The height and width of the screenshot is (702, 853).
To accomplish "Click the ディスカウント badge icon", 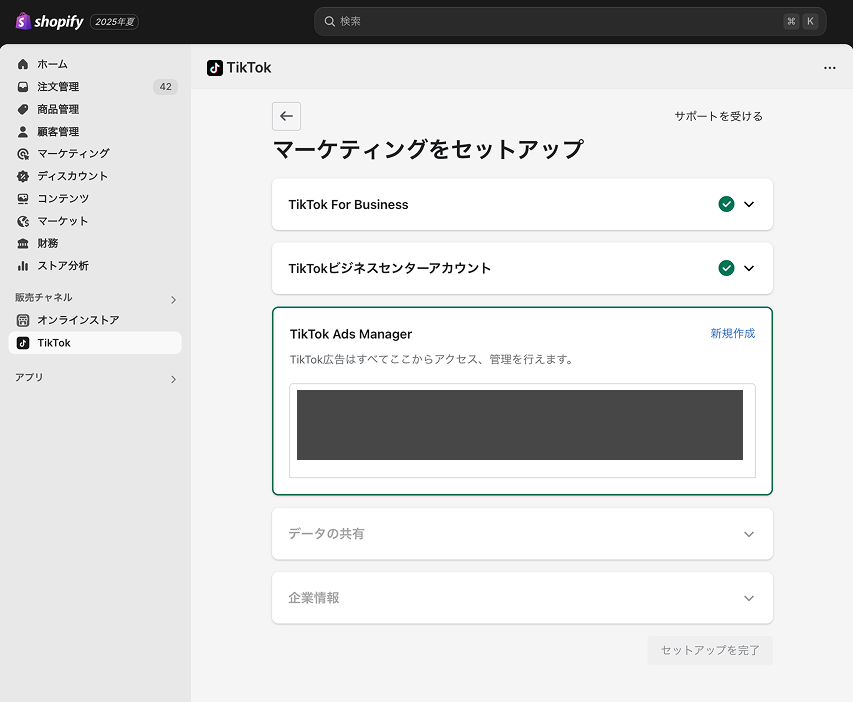I will click(23, 176).
